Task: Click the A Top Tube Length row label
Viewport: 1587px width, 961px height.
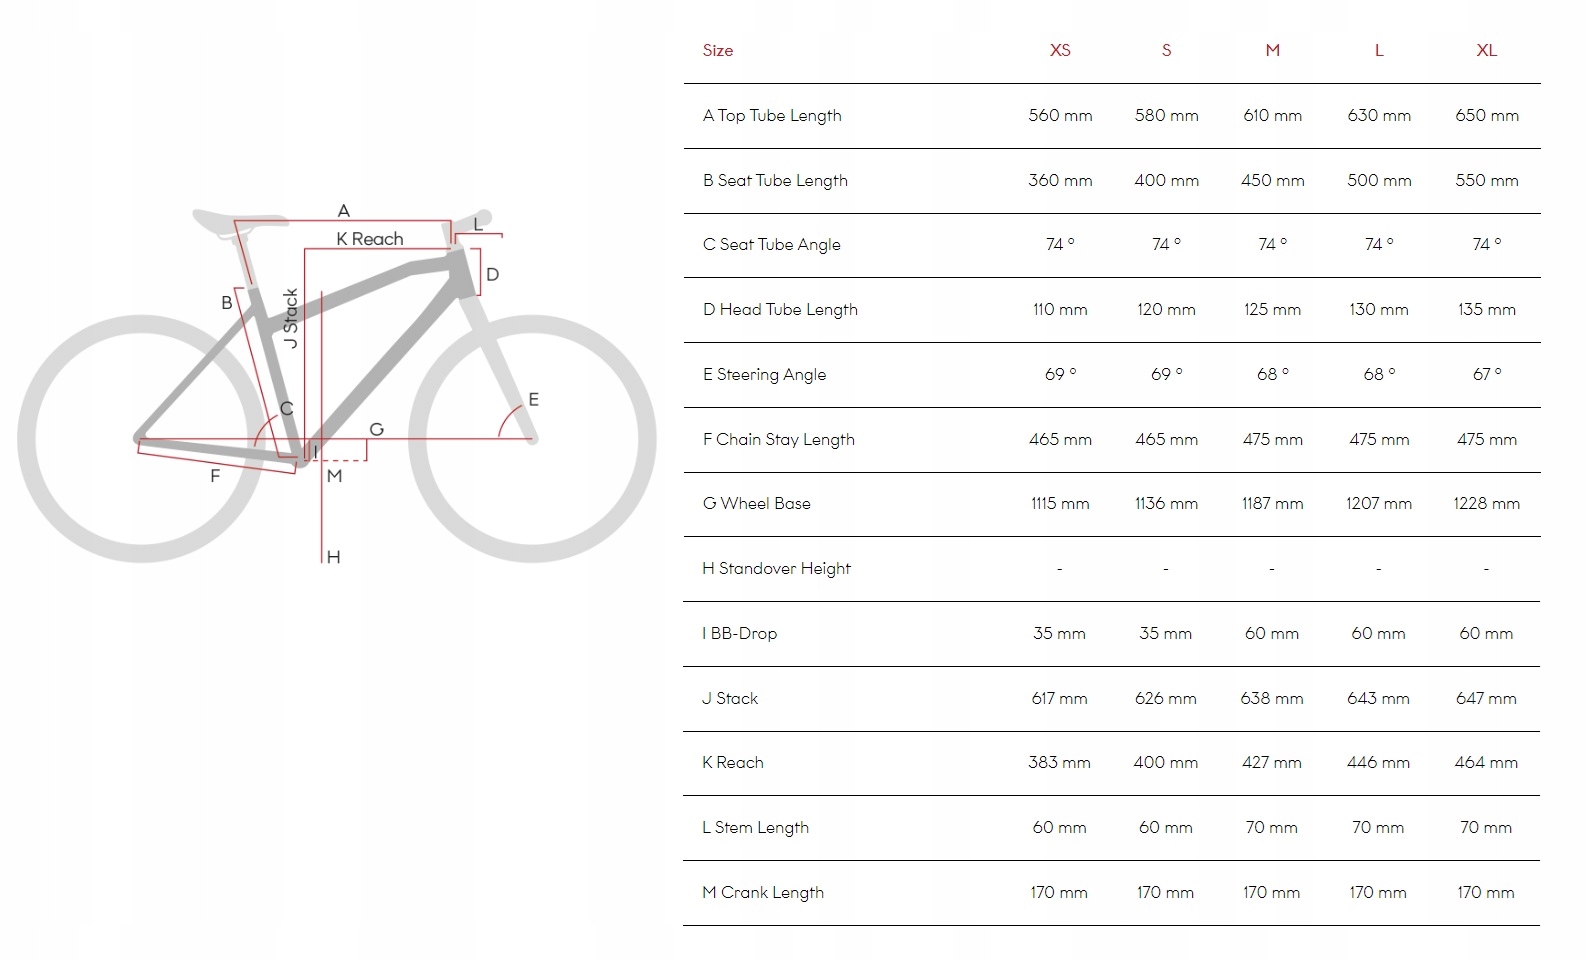Action: 772,115
